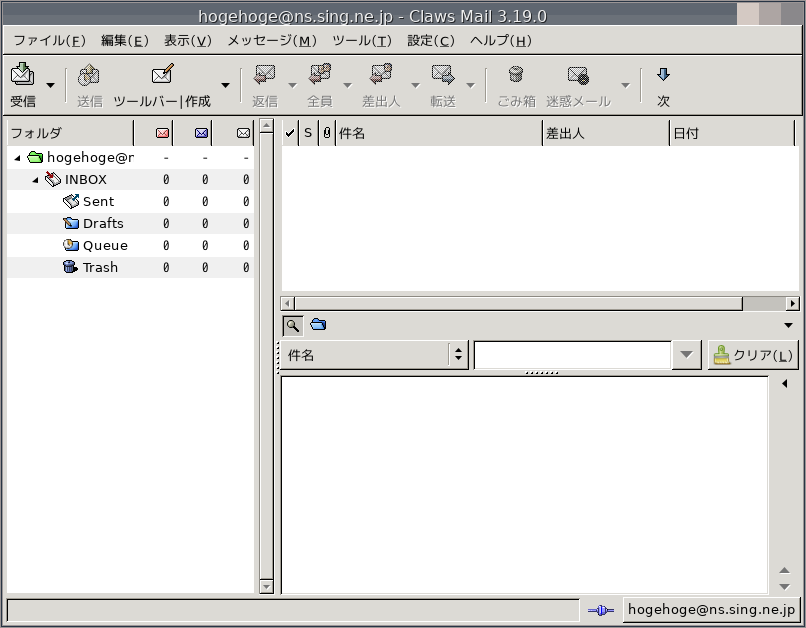This screenshot has height=628, width=806.
Task: Click the Send (送信) toolbar icon
Action: [x=89, y=75]
